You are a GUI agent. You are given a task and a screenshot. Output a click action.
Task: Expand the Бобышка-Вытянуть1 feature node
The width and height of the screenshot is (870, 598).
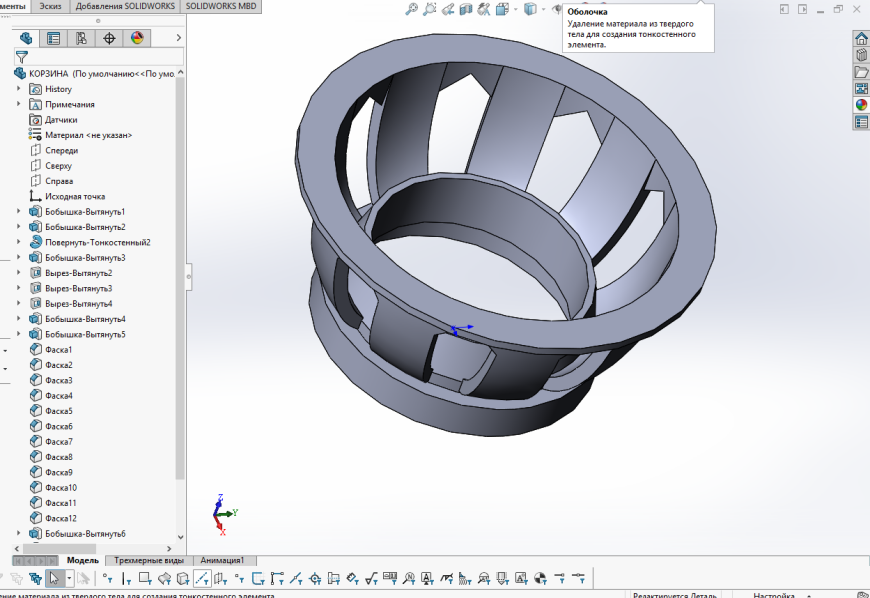click(x=19, y=212)
